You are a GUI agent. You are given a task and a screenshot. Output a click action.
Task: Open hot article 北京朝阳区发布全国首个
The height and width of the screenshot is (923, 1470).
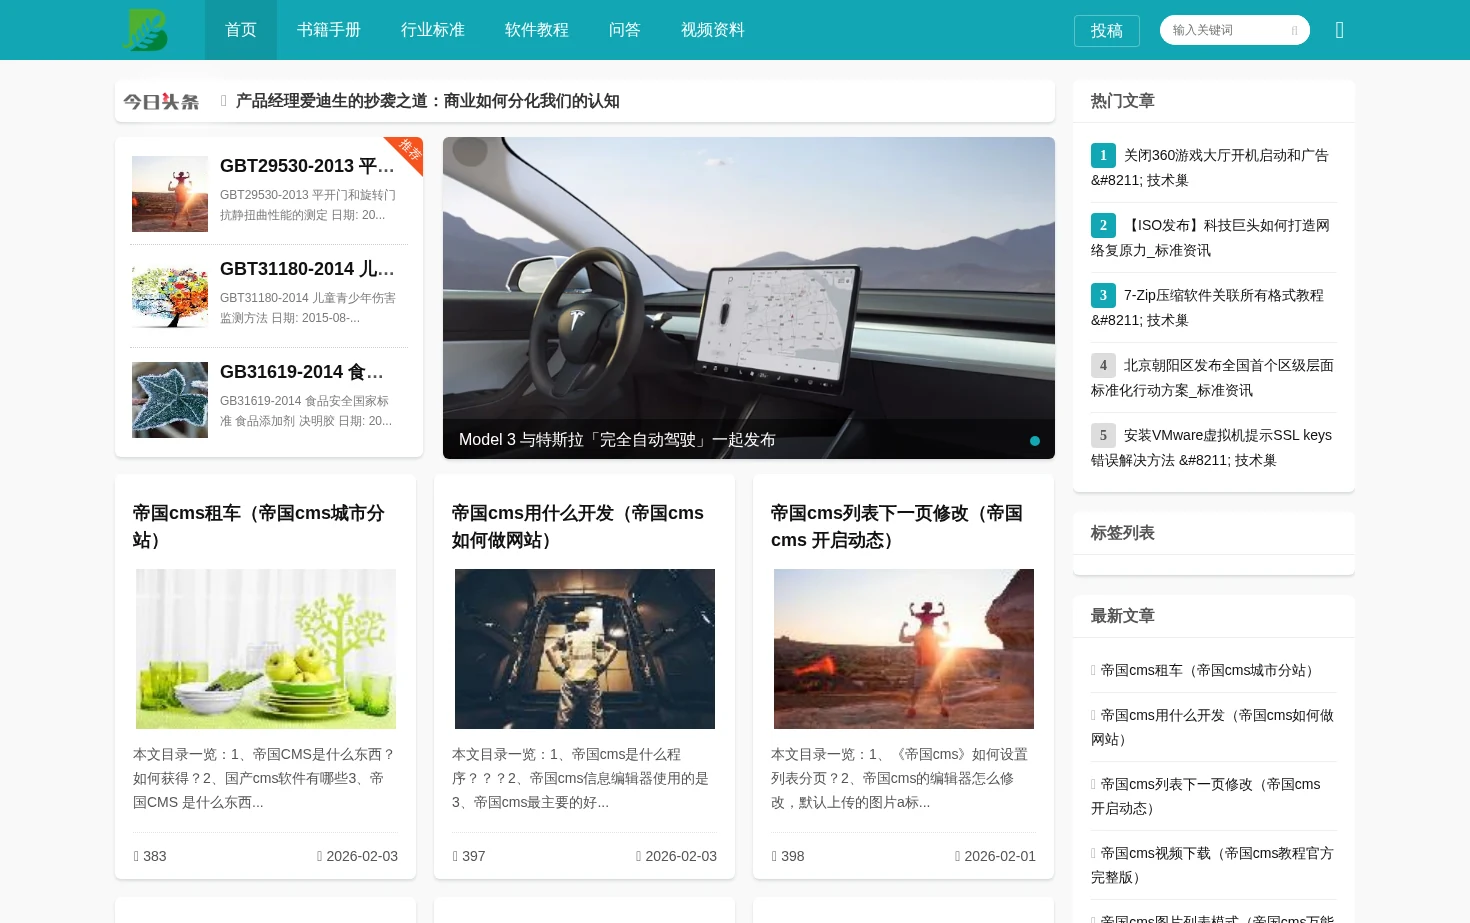(x=1212, y=378)
